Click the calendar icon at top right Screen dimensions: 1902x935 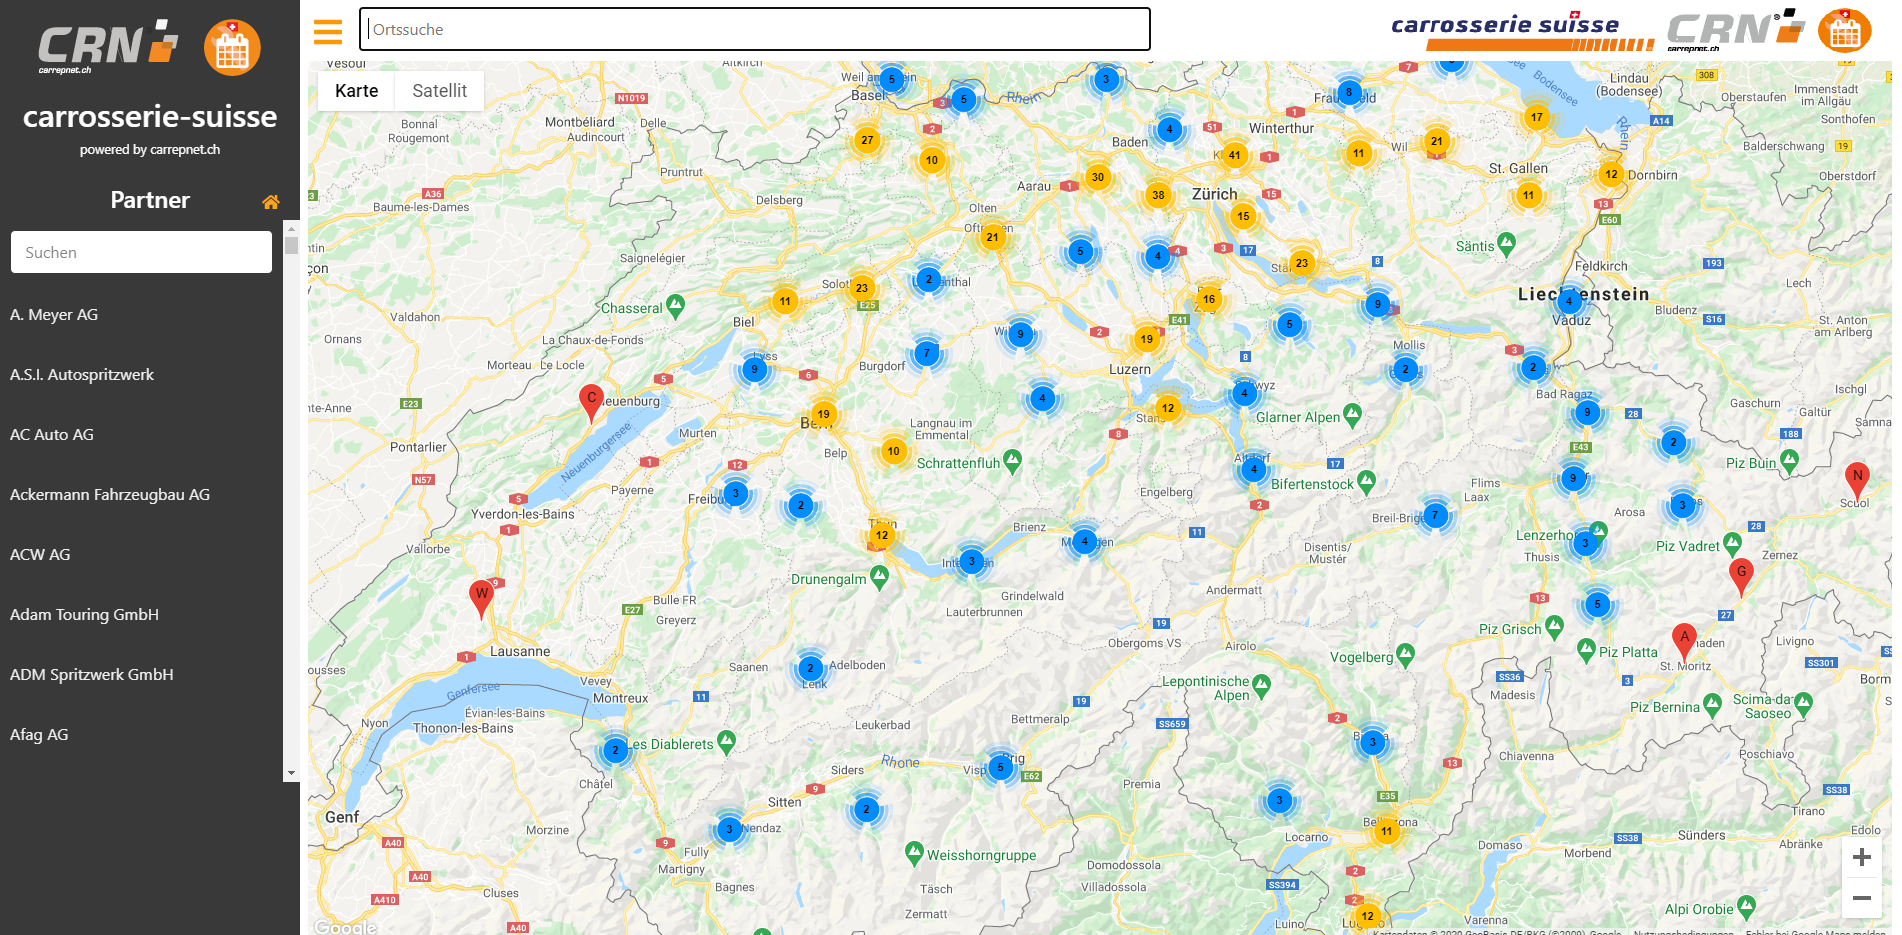coord(1844,33)
